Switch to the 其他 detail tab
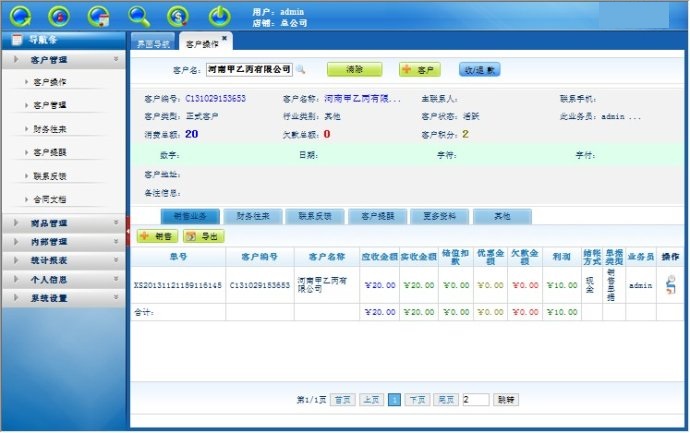 click(502, 216)
